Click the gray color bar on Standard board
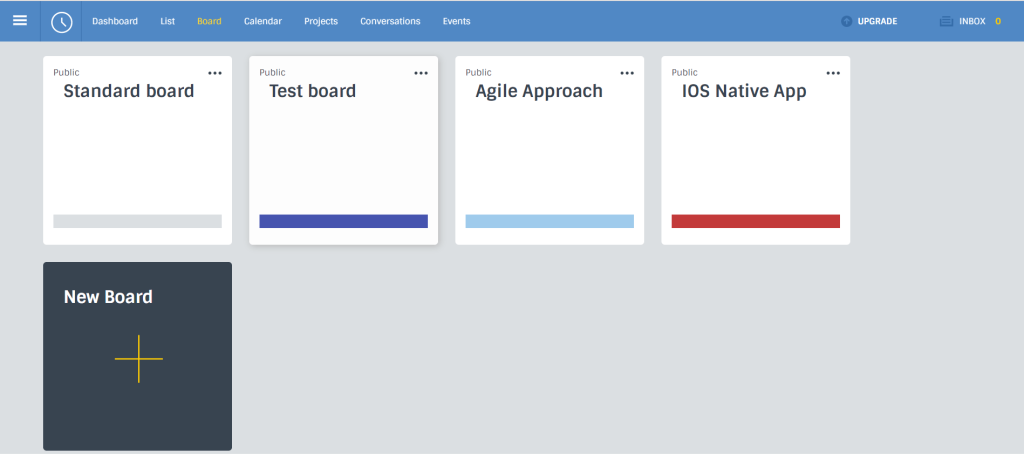1024x455 pixels. click(x=137, y=221)
